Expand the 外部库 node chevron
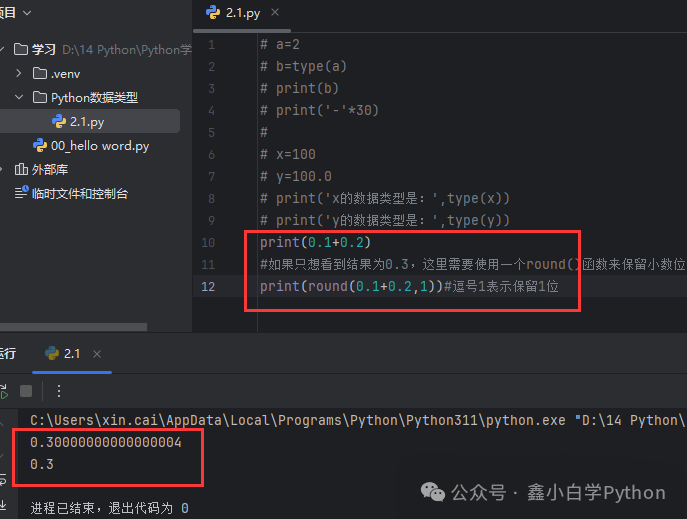 tap(1, 169)
